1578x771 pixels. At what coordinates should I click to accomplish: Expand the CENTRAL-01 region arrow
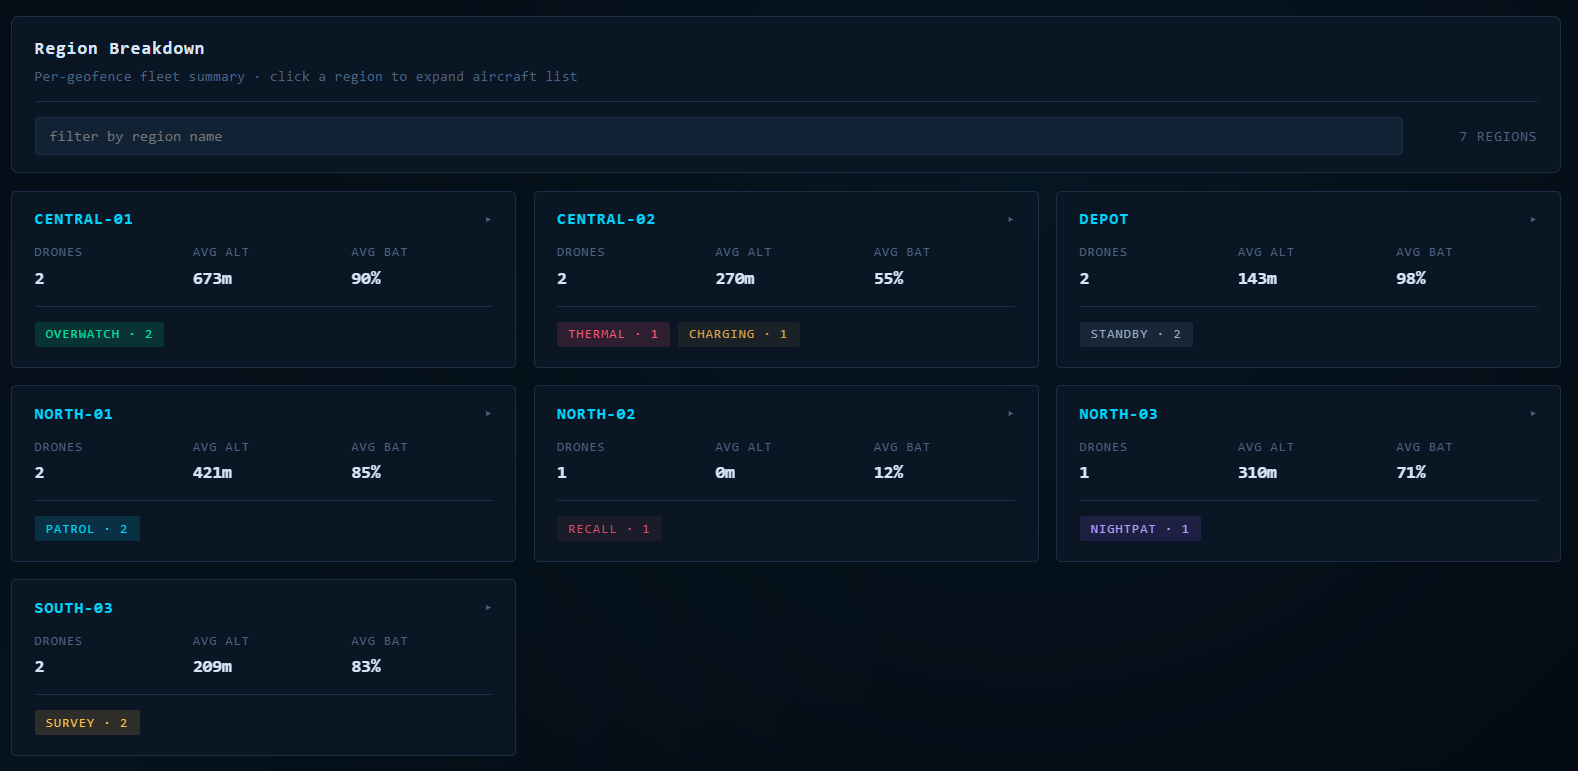coord(488,219)
